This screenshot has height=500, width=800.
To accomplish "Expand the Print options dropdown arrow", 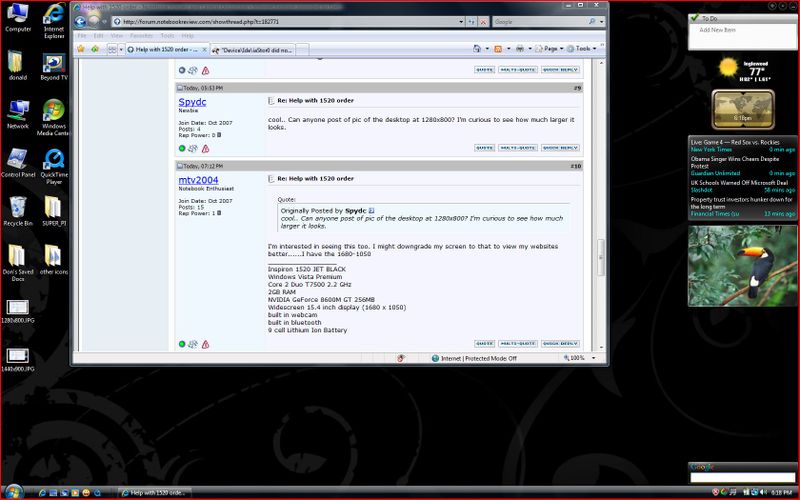I will pos(530,48).
